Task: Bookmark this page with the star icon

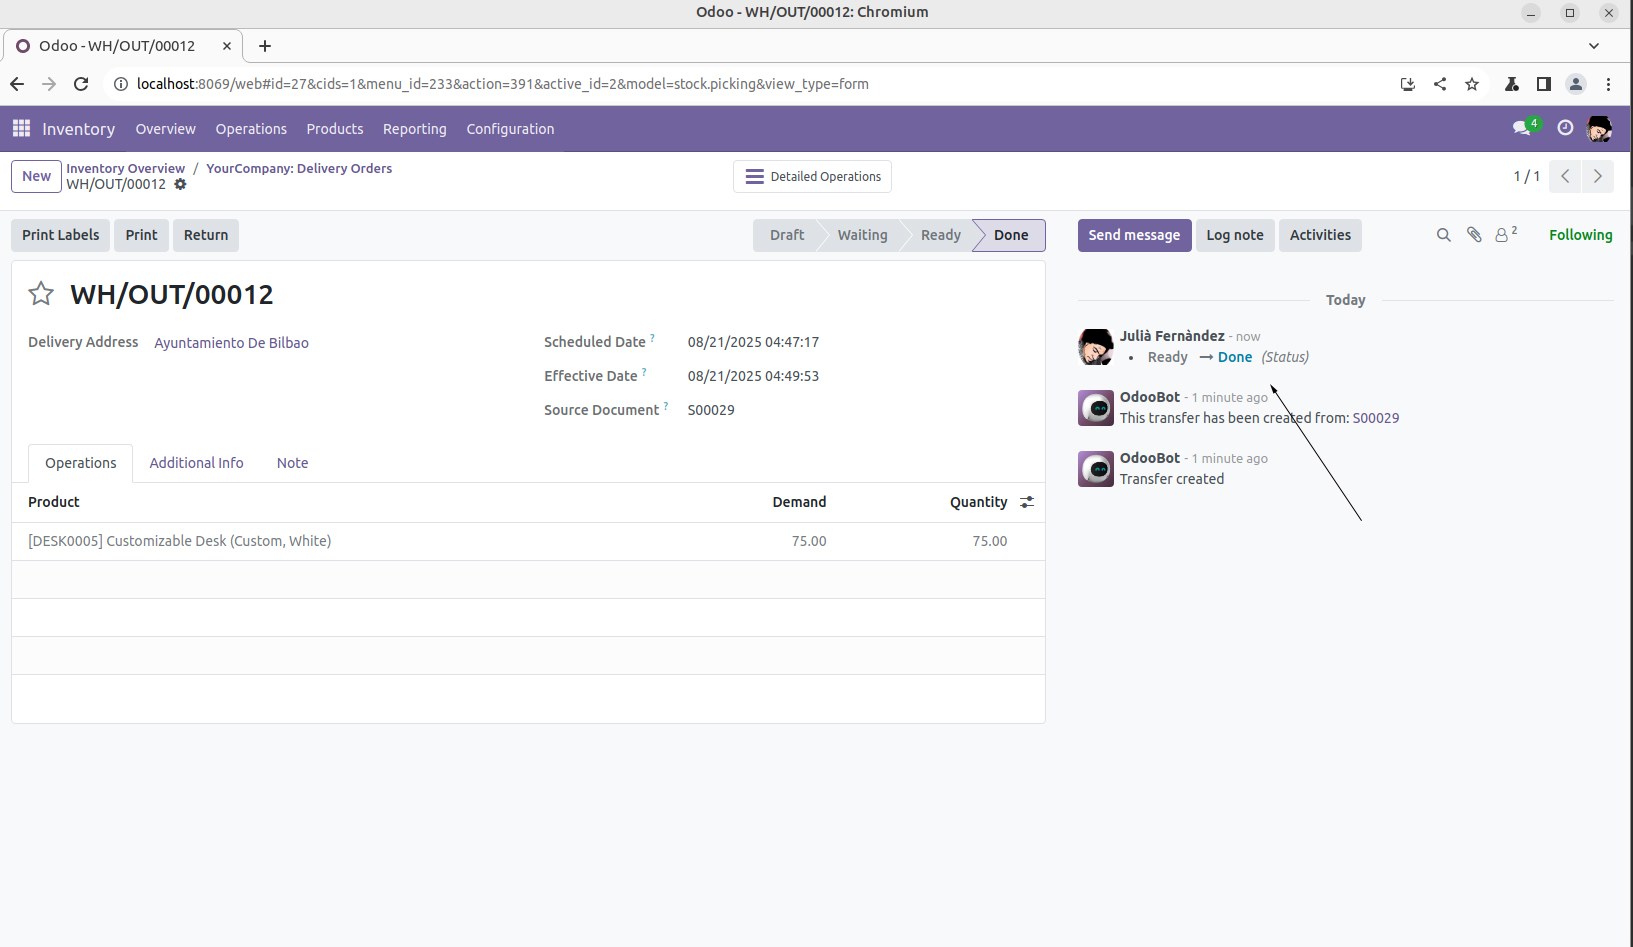Action: [x=1471, y=84]
